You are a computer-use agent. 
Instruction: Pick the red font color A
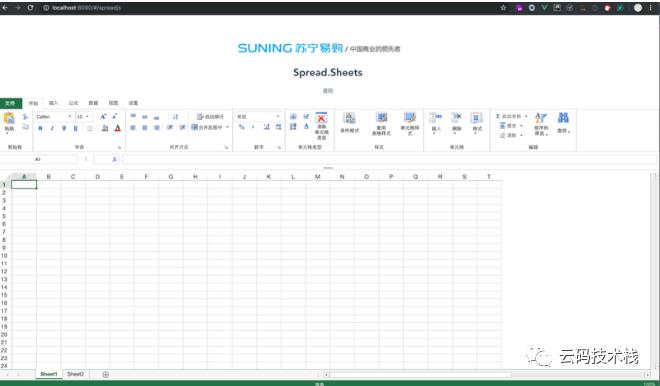(x=118, y=128)
